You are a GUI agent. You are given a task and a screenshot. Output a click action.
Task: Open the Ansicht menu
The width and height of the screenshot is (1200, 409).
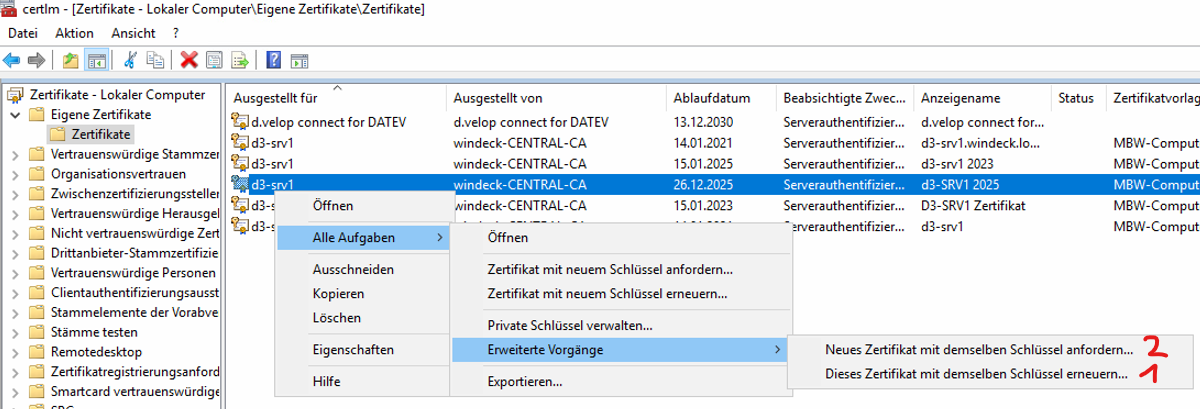pyautogui.click(x=133, y=33)
